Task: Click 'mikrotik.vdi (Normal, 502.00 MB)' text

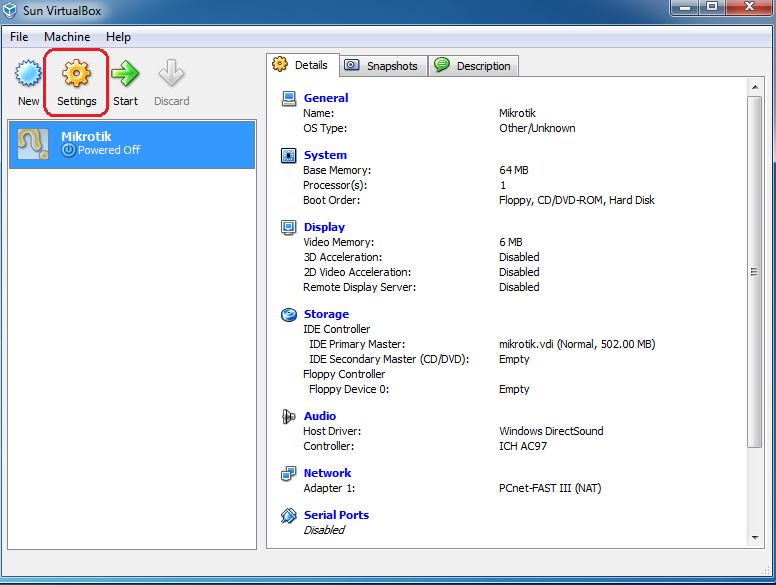Action: [577, 344]
